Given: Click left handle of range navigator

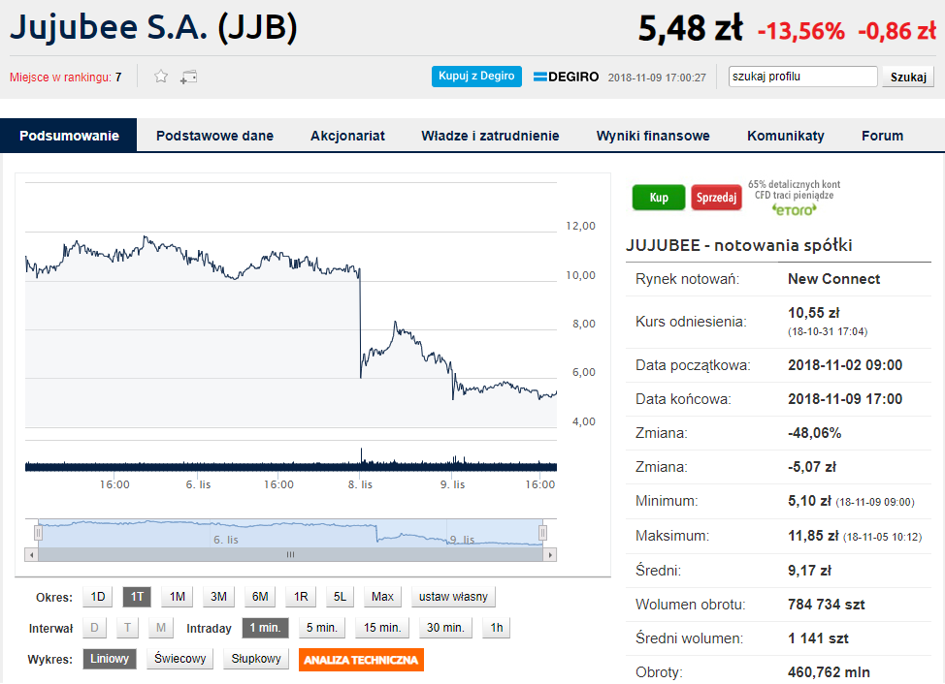Looking at the screenshot, I should tap(39, 533).
